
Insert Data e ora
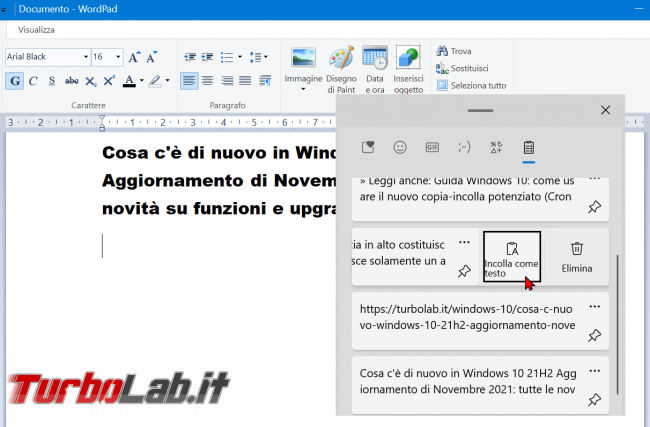[375, 69]
